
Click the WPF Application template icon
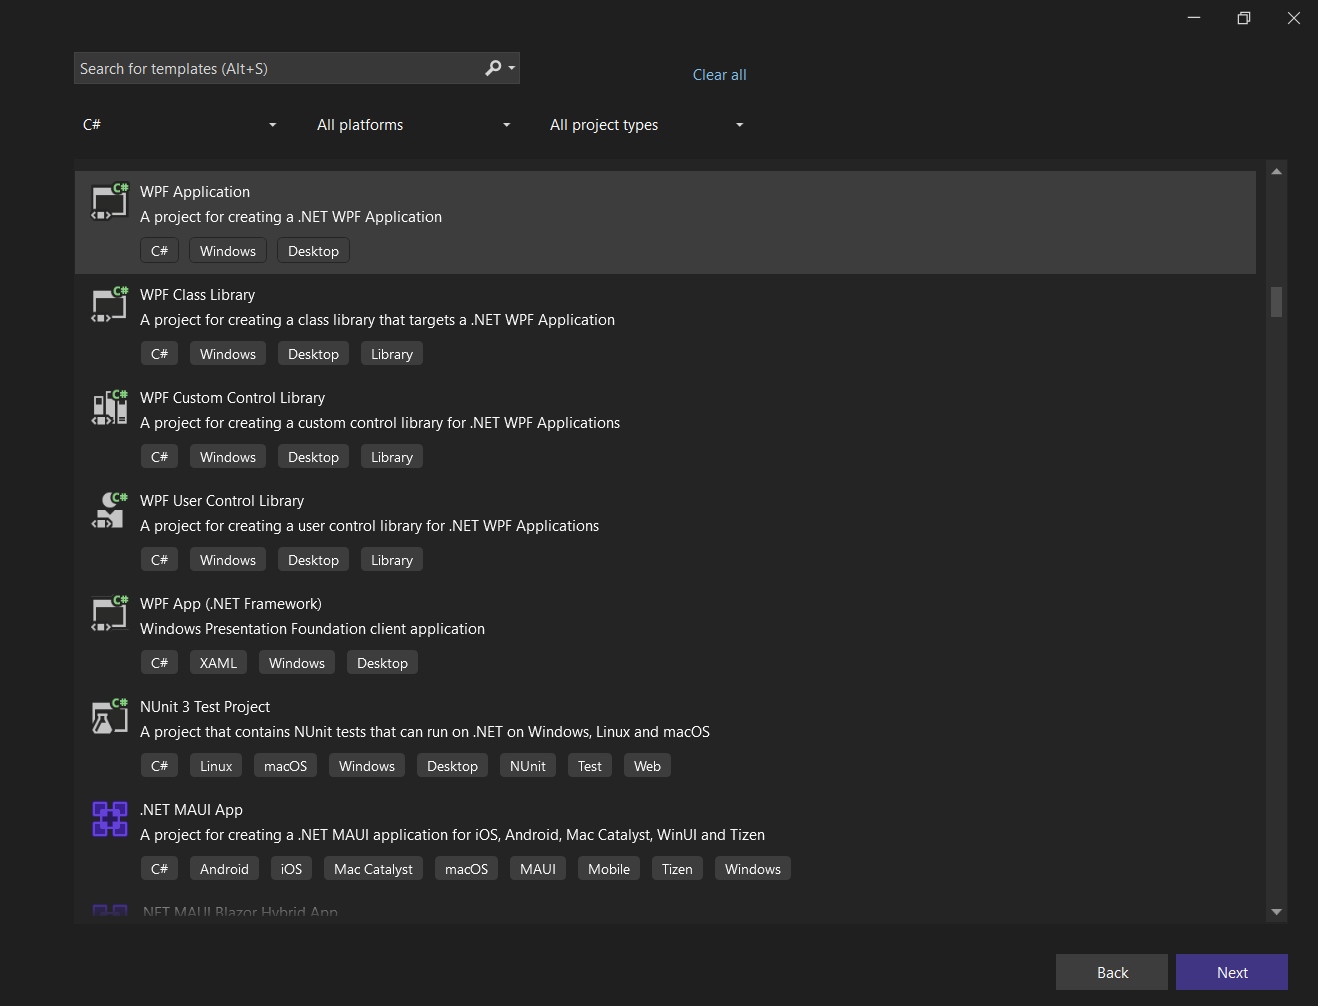point(110,201)
